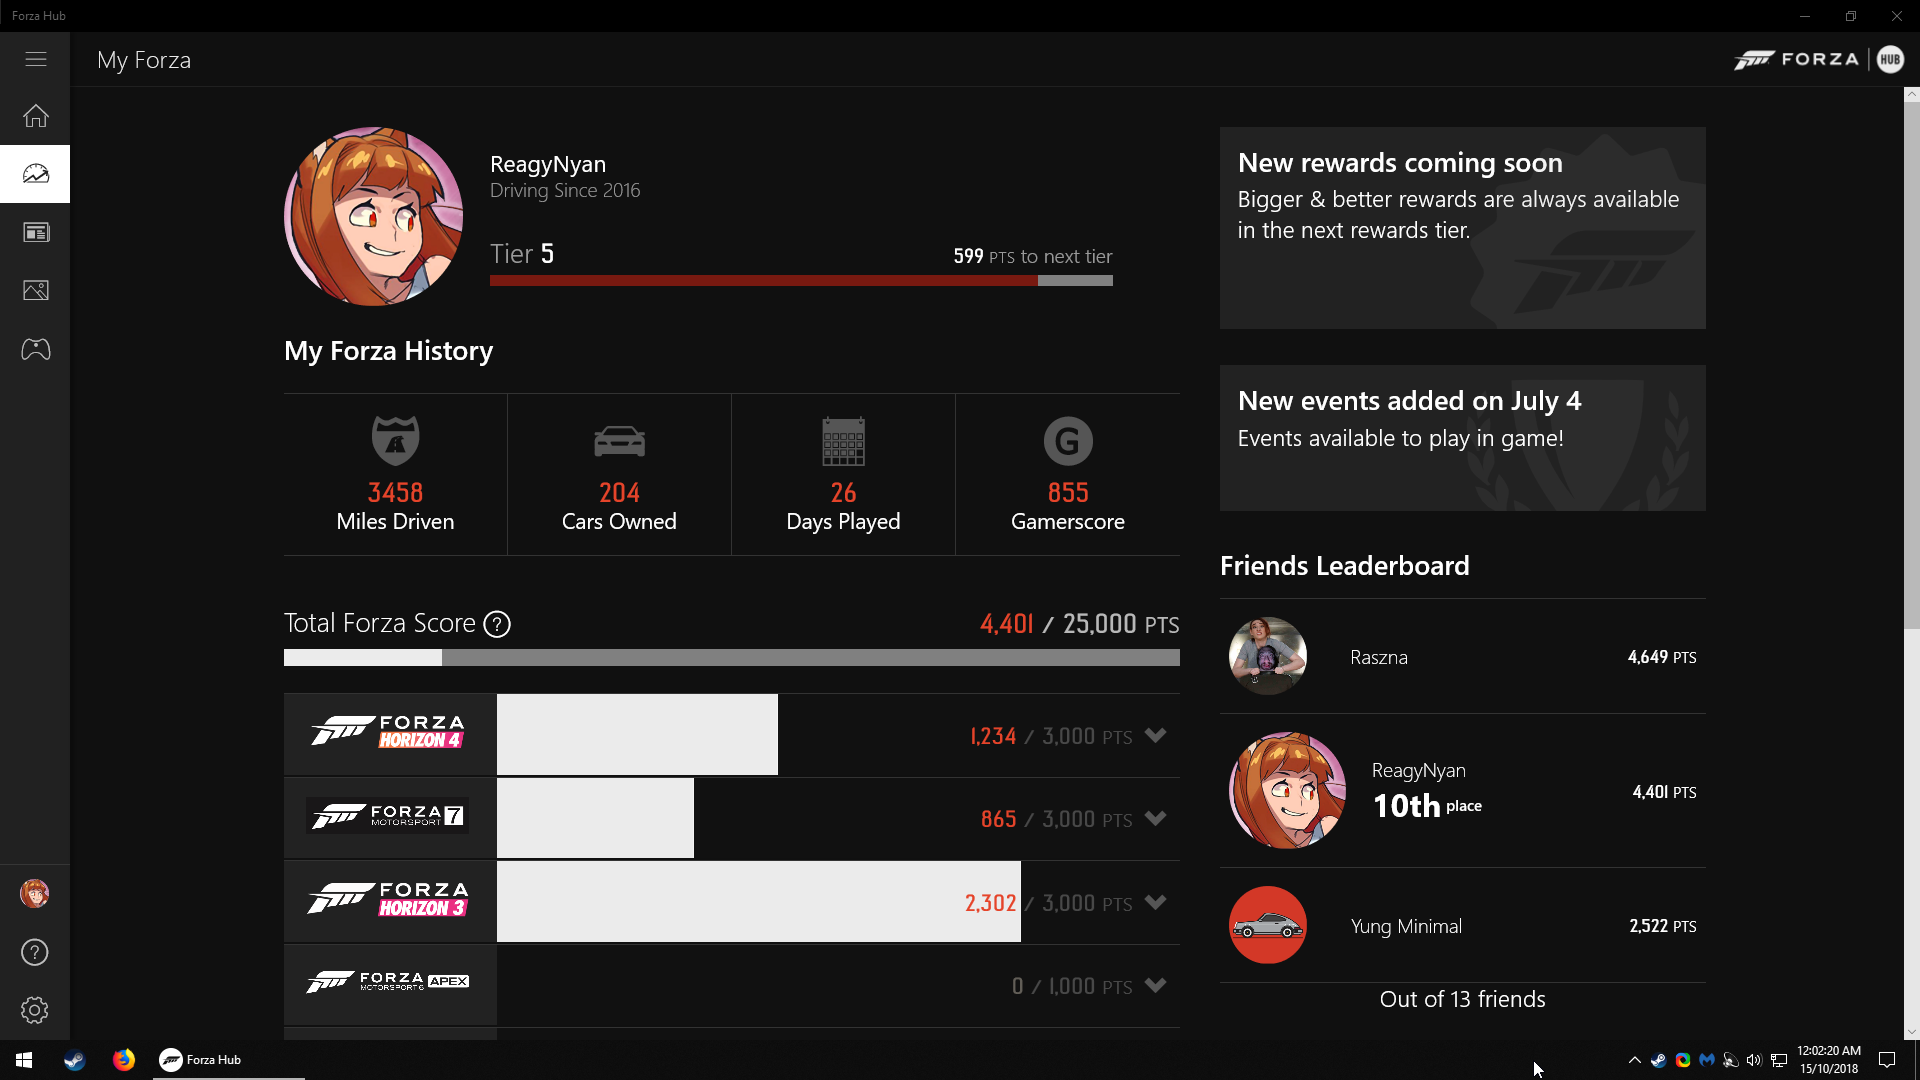Click the Forza Hub logo in header
Image resolution: width=1920 pixels, height=1080 pixels.
pyautogui.click(x=1818, y=60)
